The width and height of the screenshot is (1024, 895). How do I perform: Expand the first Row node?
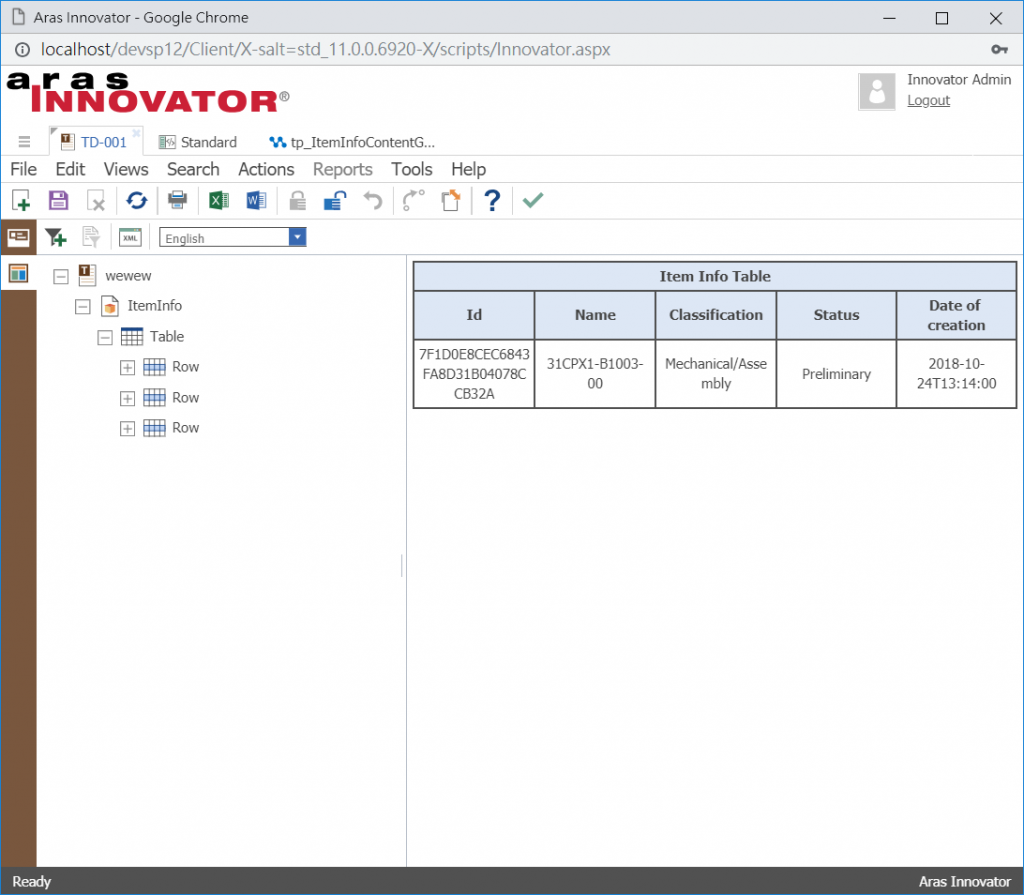pos(127,368)
